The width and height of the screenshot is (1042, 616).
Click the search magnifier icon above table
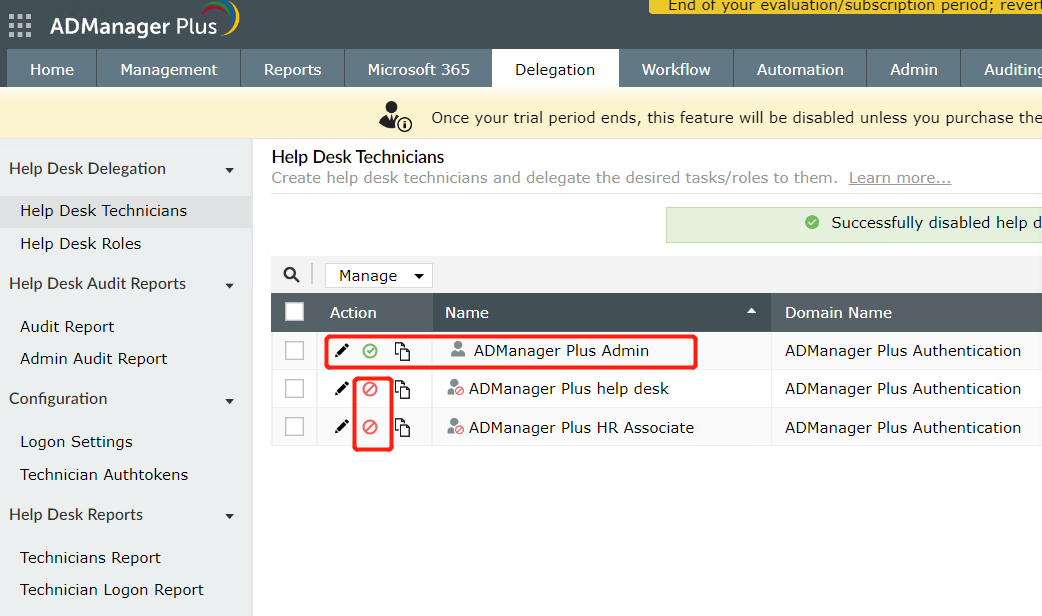coord(291,275)
